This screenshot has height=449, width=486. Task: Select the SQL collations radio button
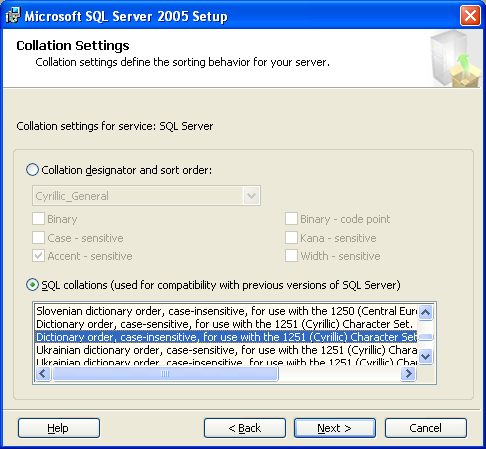(32, 285)
